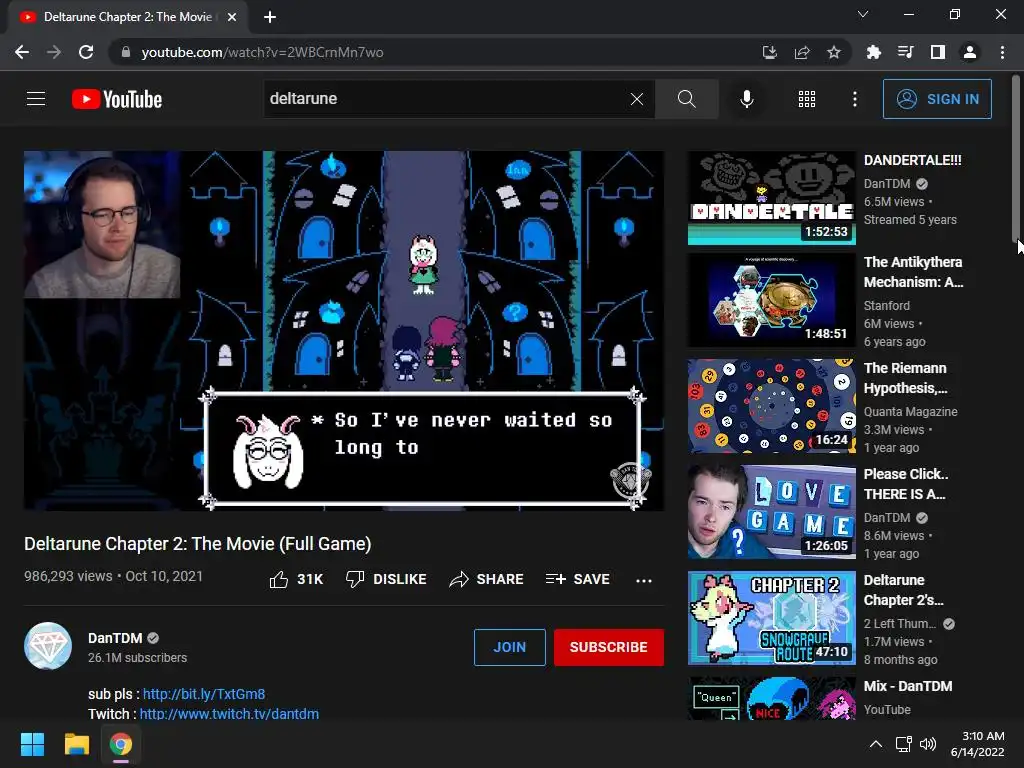This screenshot has height=768, width=1024.
Task: Click the Quanta Magazine channel name
Action: (x=910, y=411)
